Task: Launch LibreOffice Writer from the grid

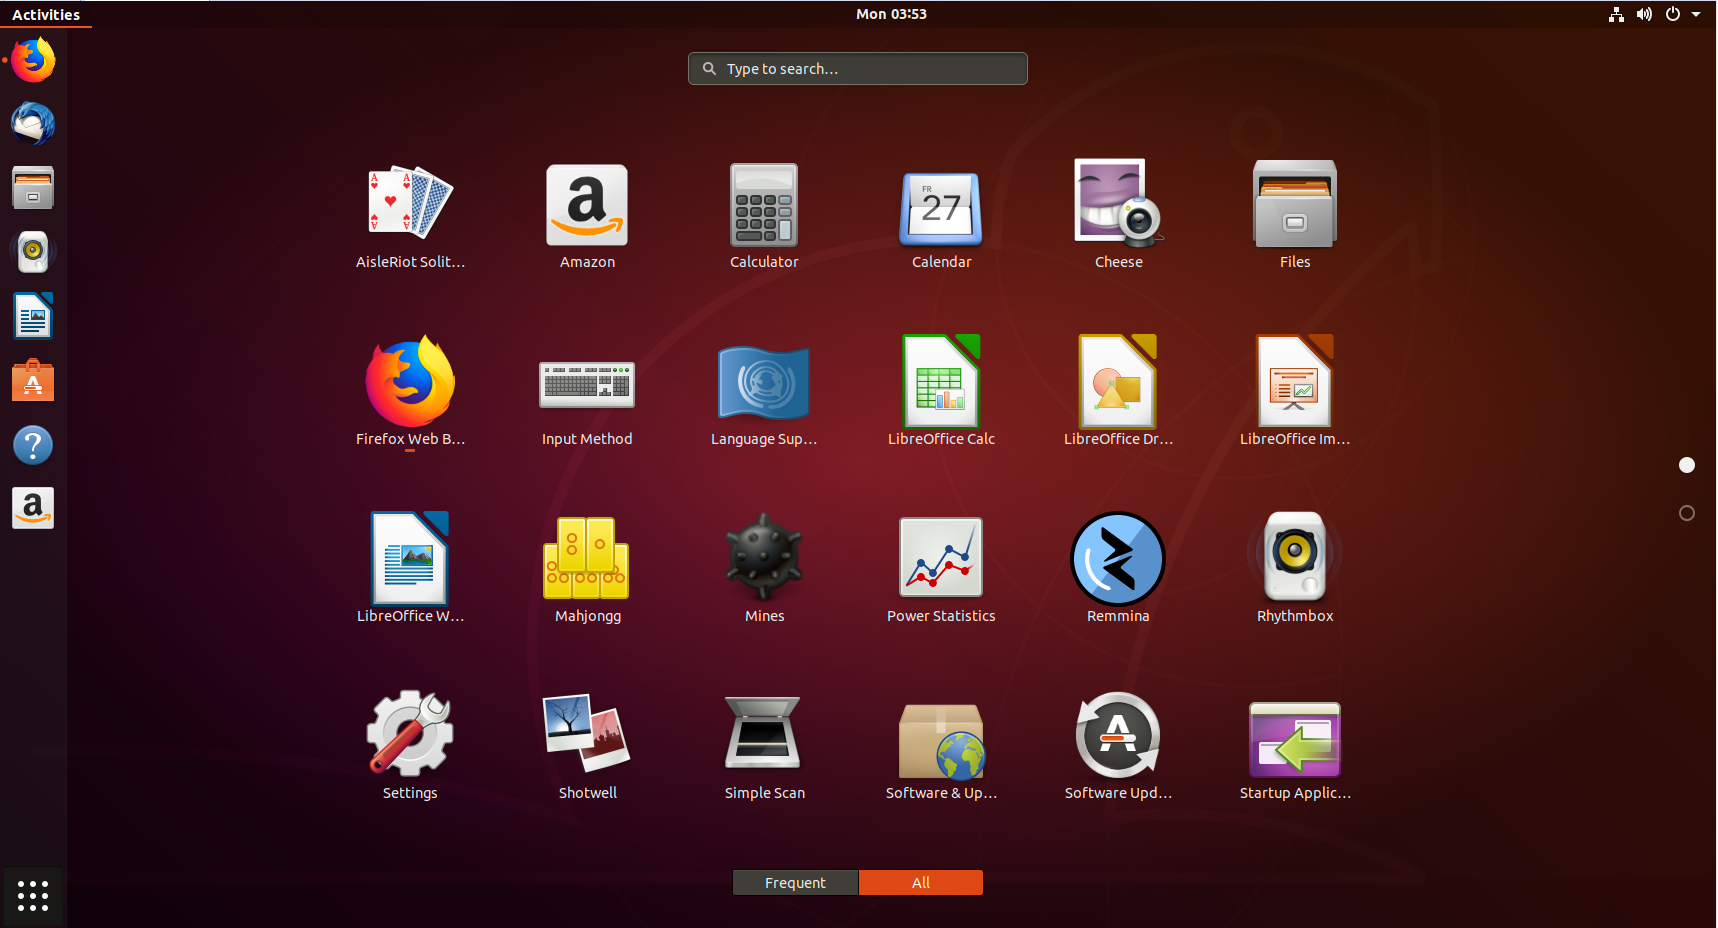Action: point(410,558)
